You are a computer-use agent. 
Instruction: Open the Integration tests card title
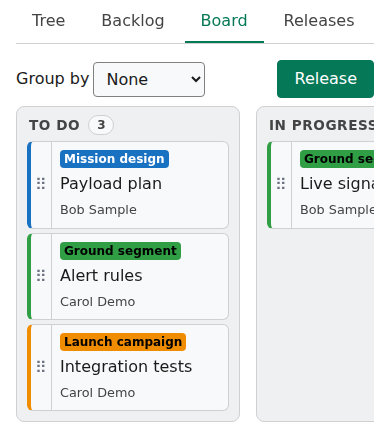pos(126,367)
